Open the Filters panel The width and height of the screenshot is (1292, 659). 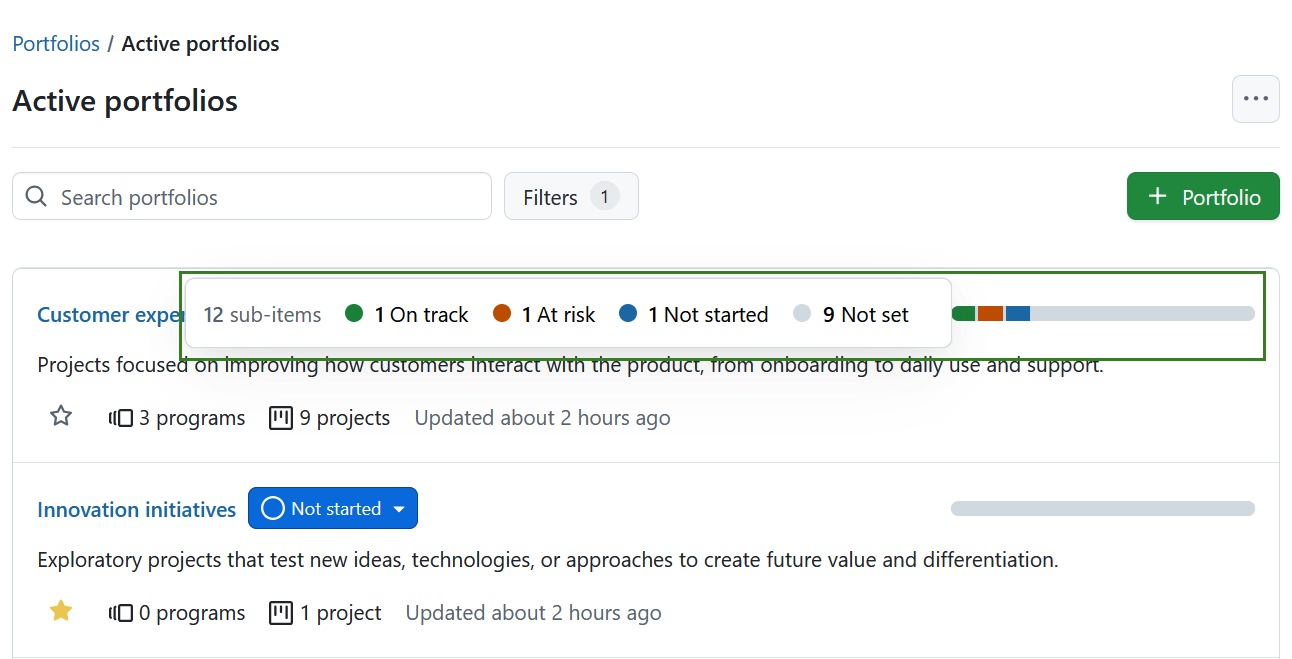571,196
